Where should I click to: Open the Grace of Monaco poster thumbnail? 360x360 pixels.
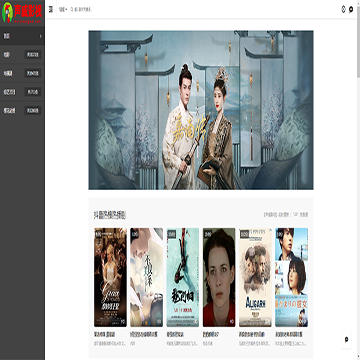click(110, 277)
